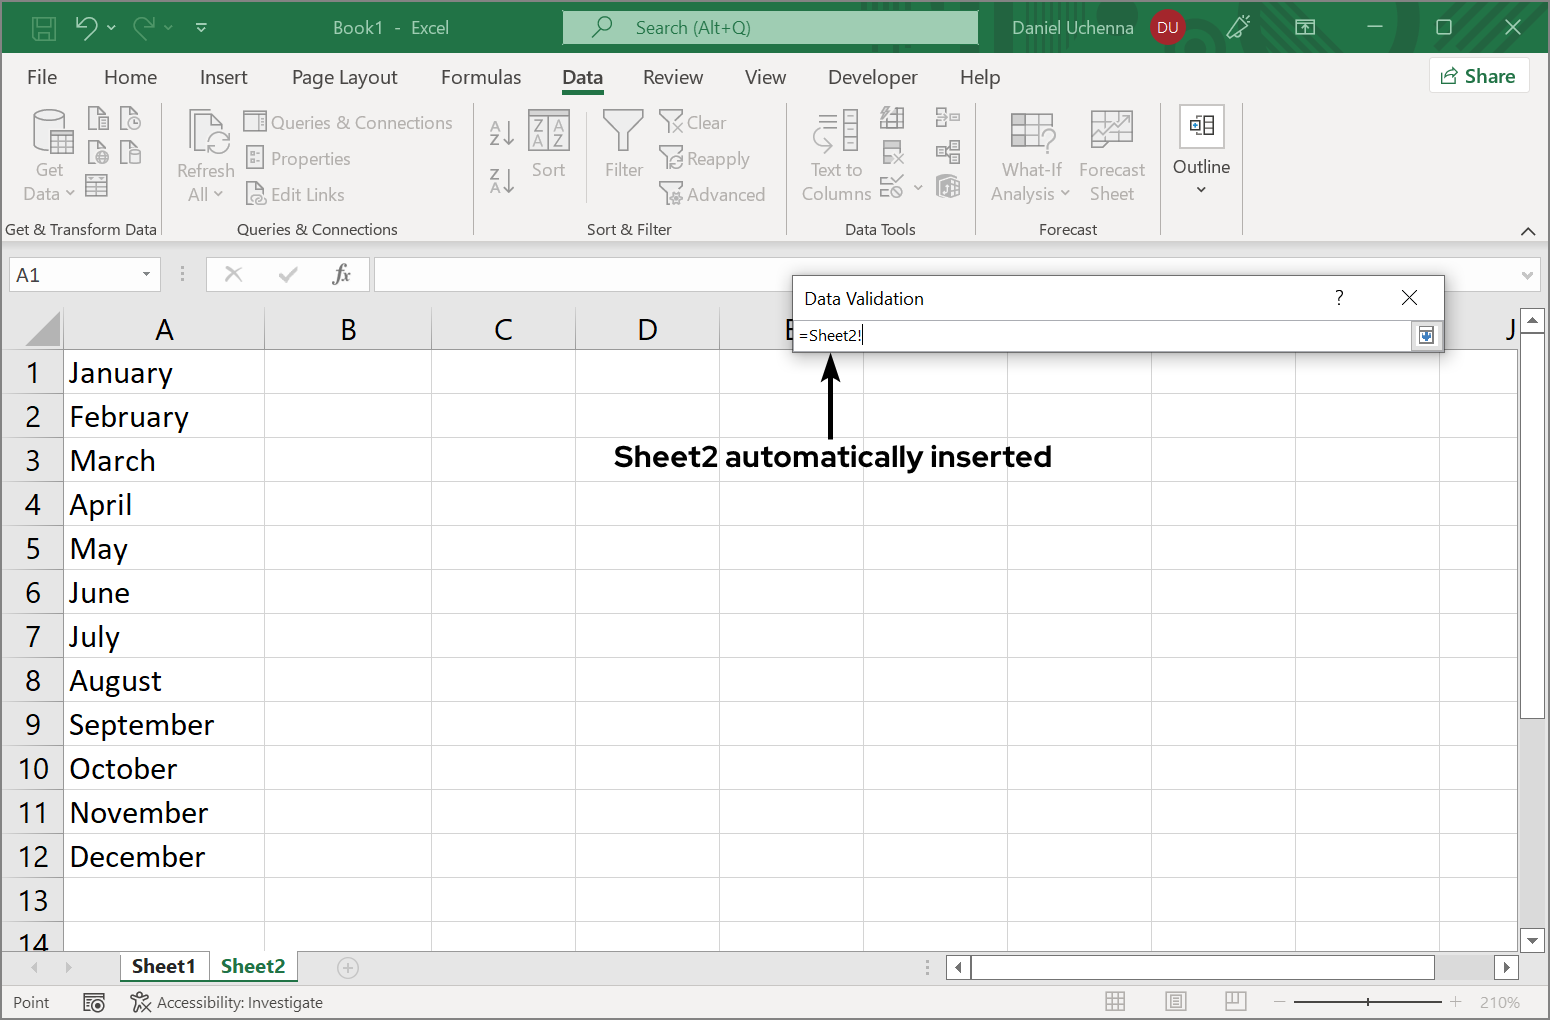The image size is (1550, 1020).
Task: Select the Text to Columns tool
Action: [x=836, y=155]
